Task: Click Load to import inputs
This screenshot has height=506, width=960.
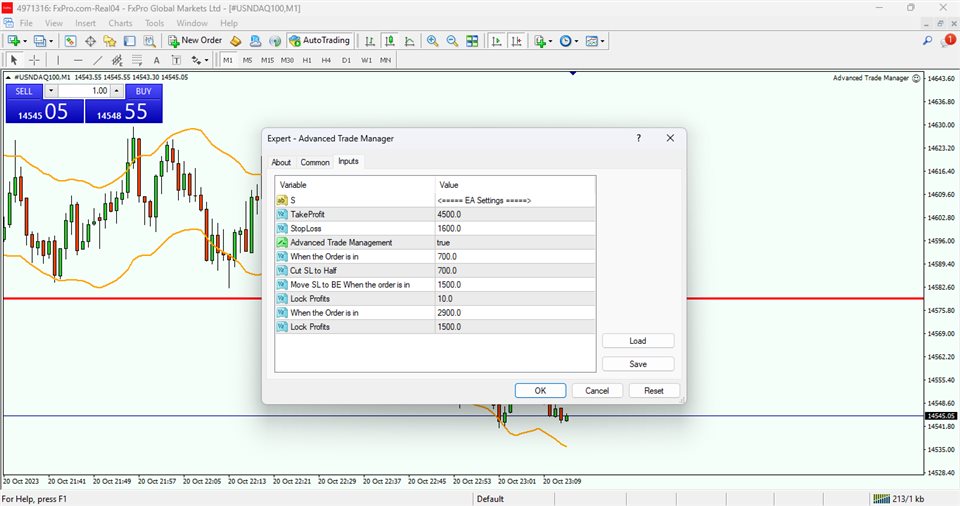Action: [638, 341]
